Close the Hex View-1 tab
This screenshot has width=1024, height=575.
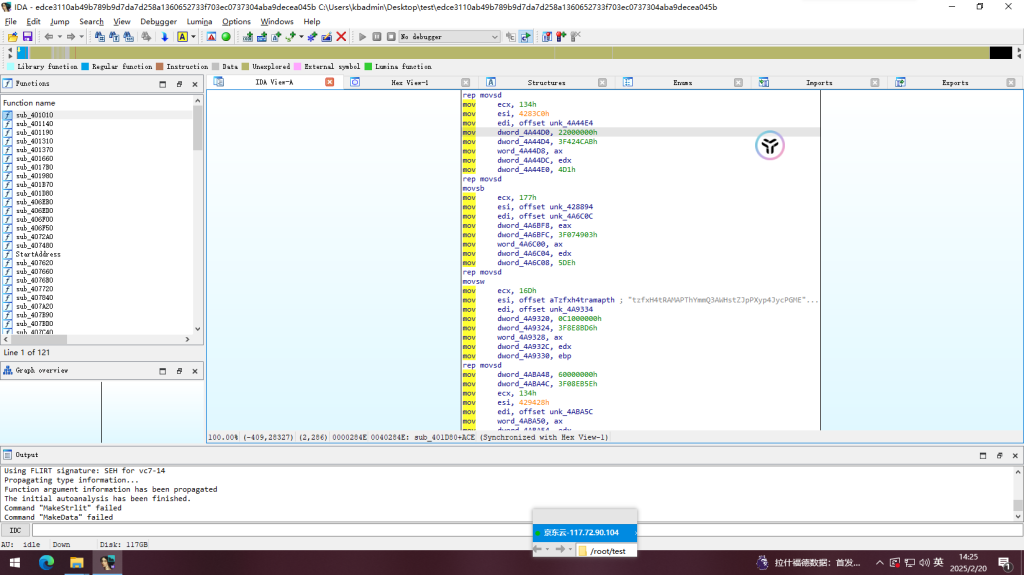coord(466,82)
